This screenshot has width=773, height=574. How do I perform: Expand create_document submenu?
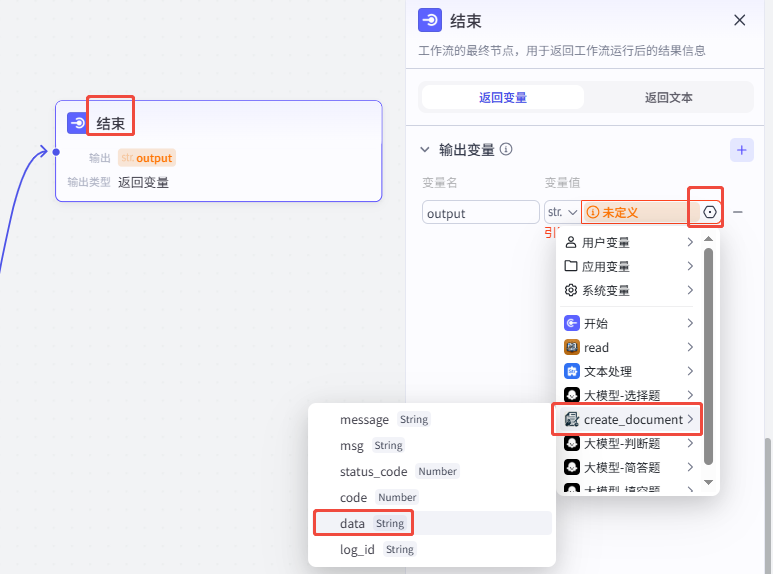point(628,419)
